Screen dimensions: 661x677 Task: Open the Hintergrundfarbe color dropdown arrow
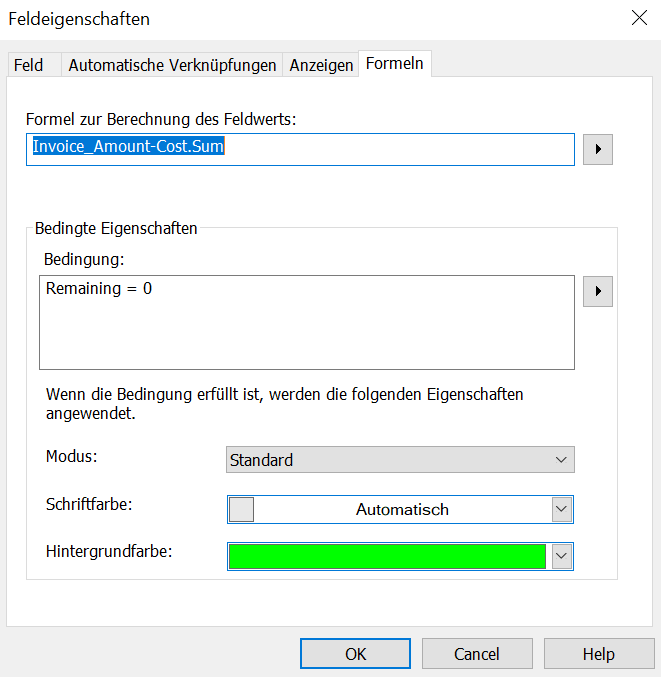[561, 556]
